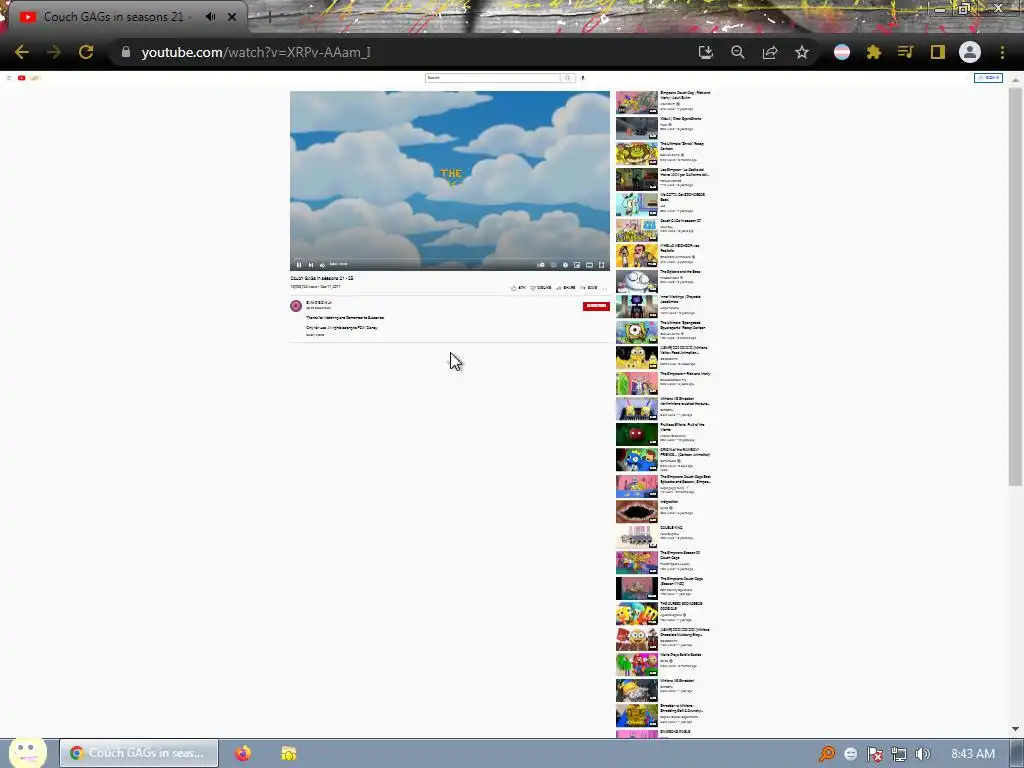Open Chrome three-dot menu

(1002, 52)
